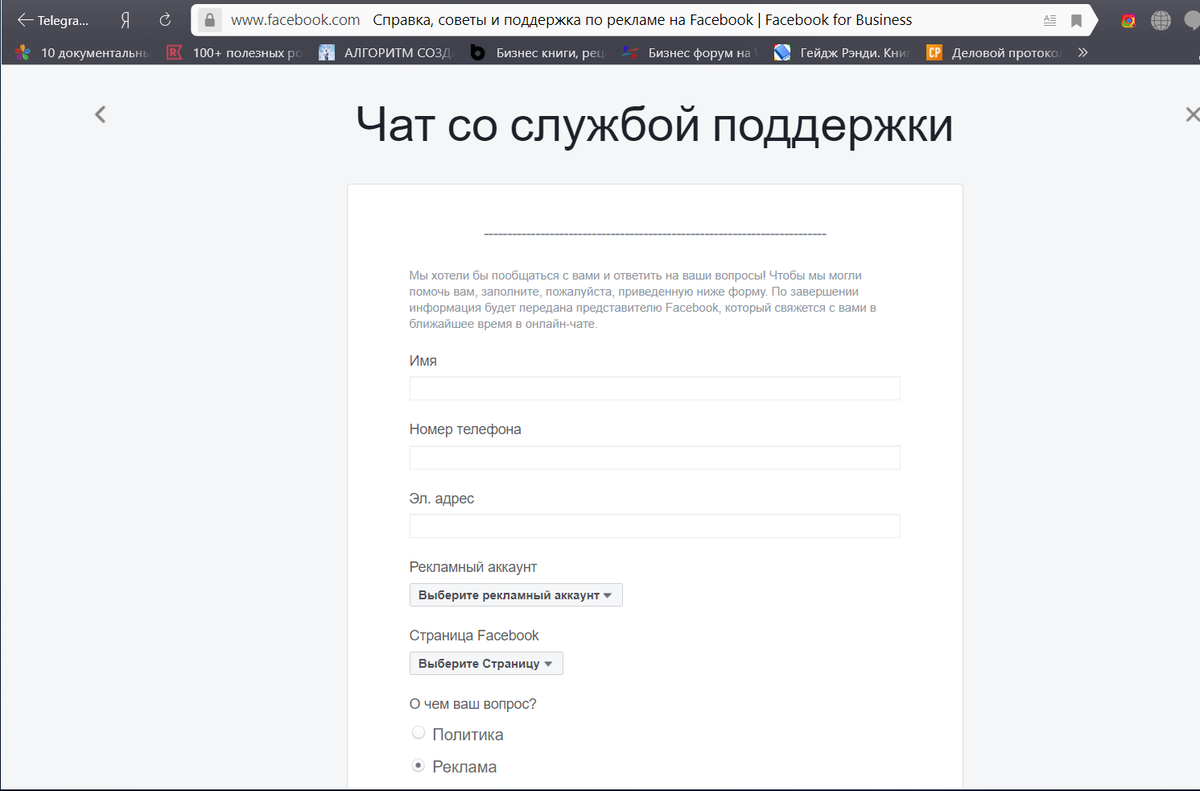
Task: Bookmark this page with the bookmark icon
Action: pyautogui.click(x=1077, y=20)
